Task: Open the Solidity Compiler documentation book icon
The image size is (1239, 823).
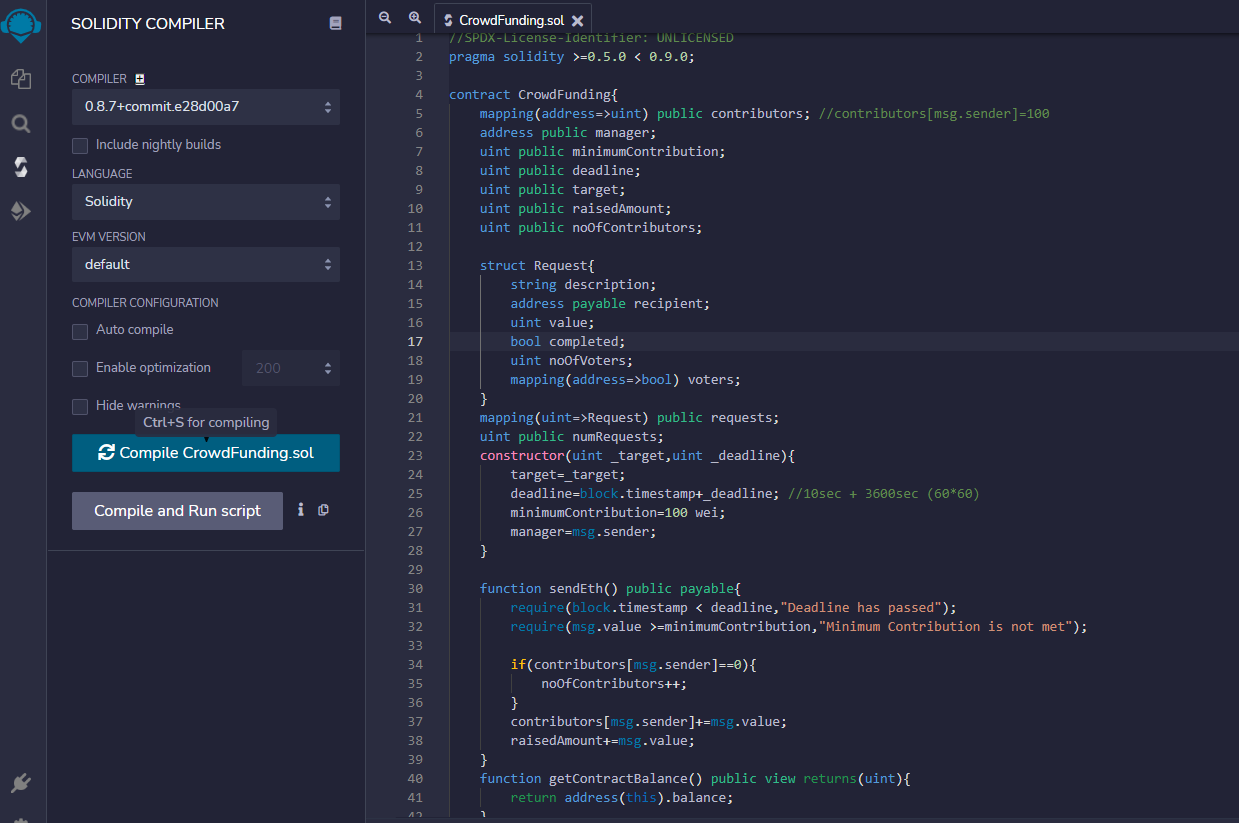Action: (x=335, y=23)
